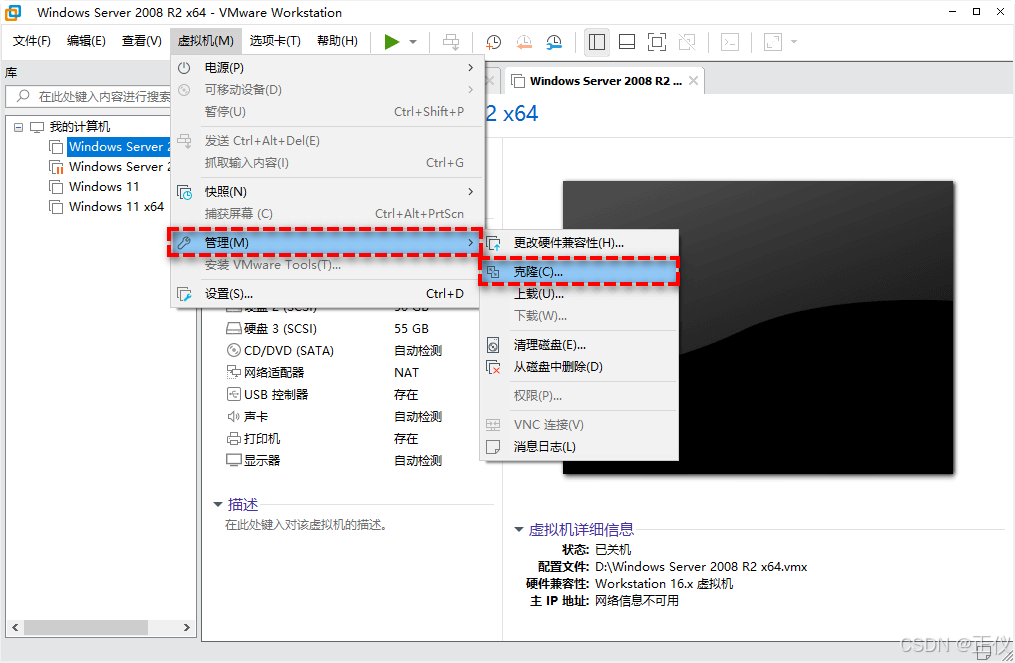Click the snapshot icon beside 快照(N)

(x=184, y=192)
